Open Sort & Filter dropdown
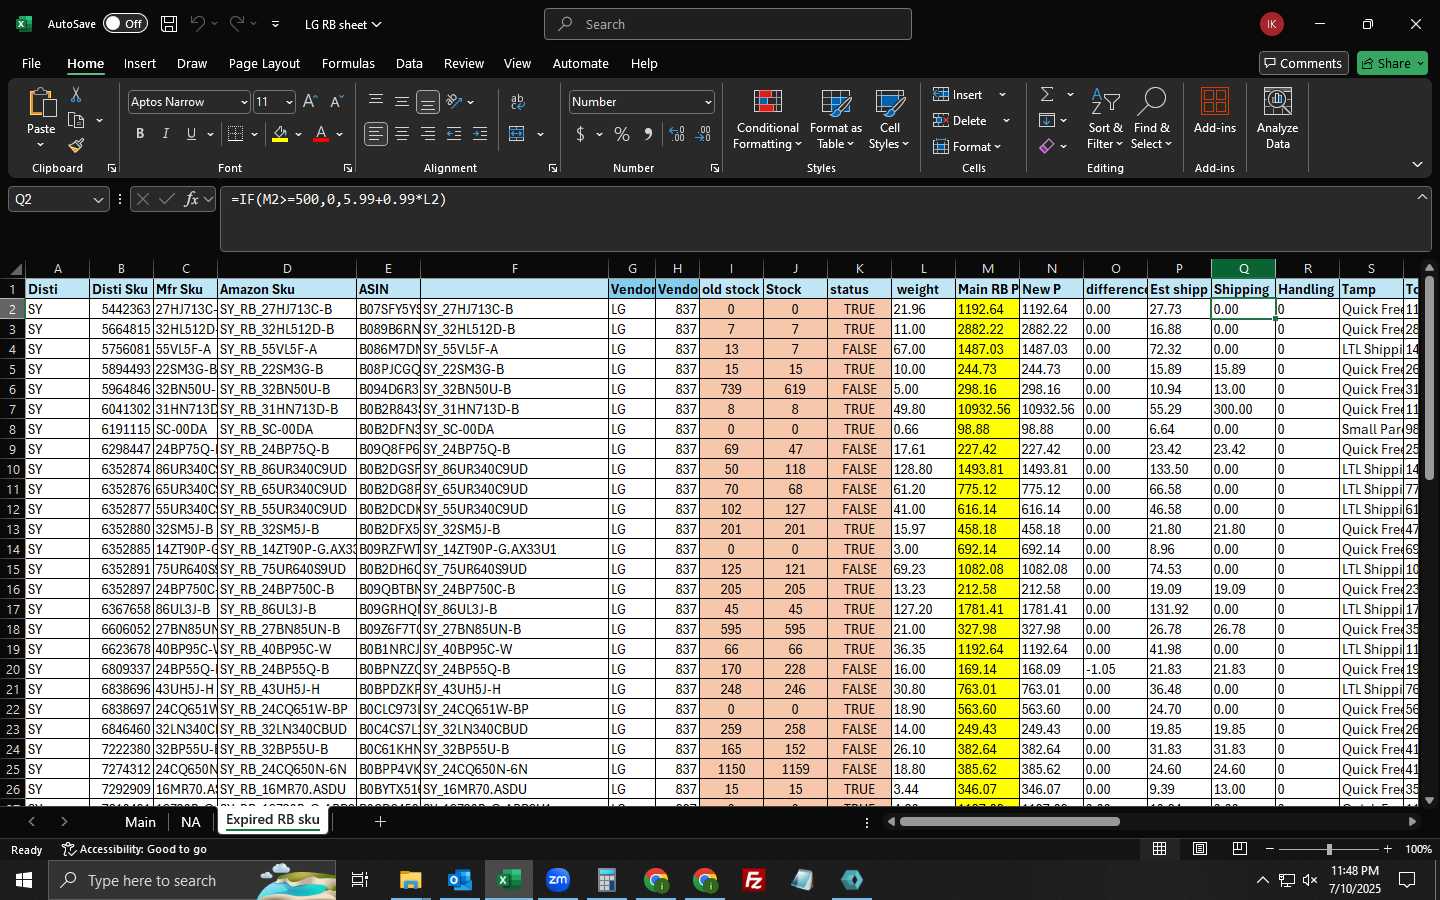The height and width of the screenshot is (900, 1440). point(1105,120)
